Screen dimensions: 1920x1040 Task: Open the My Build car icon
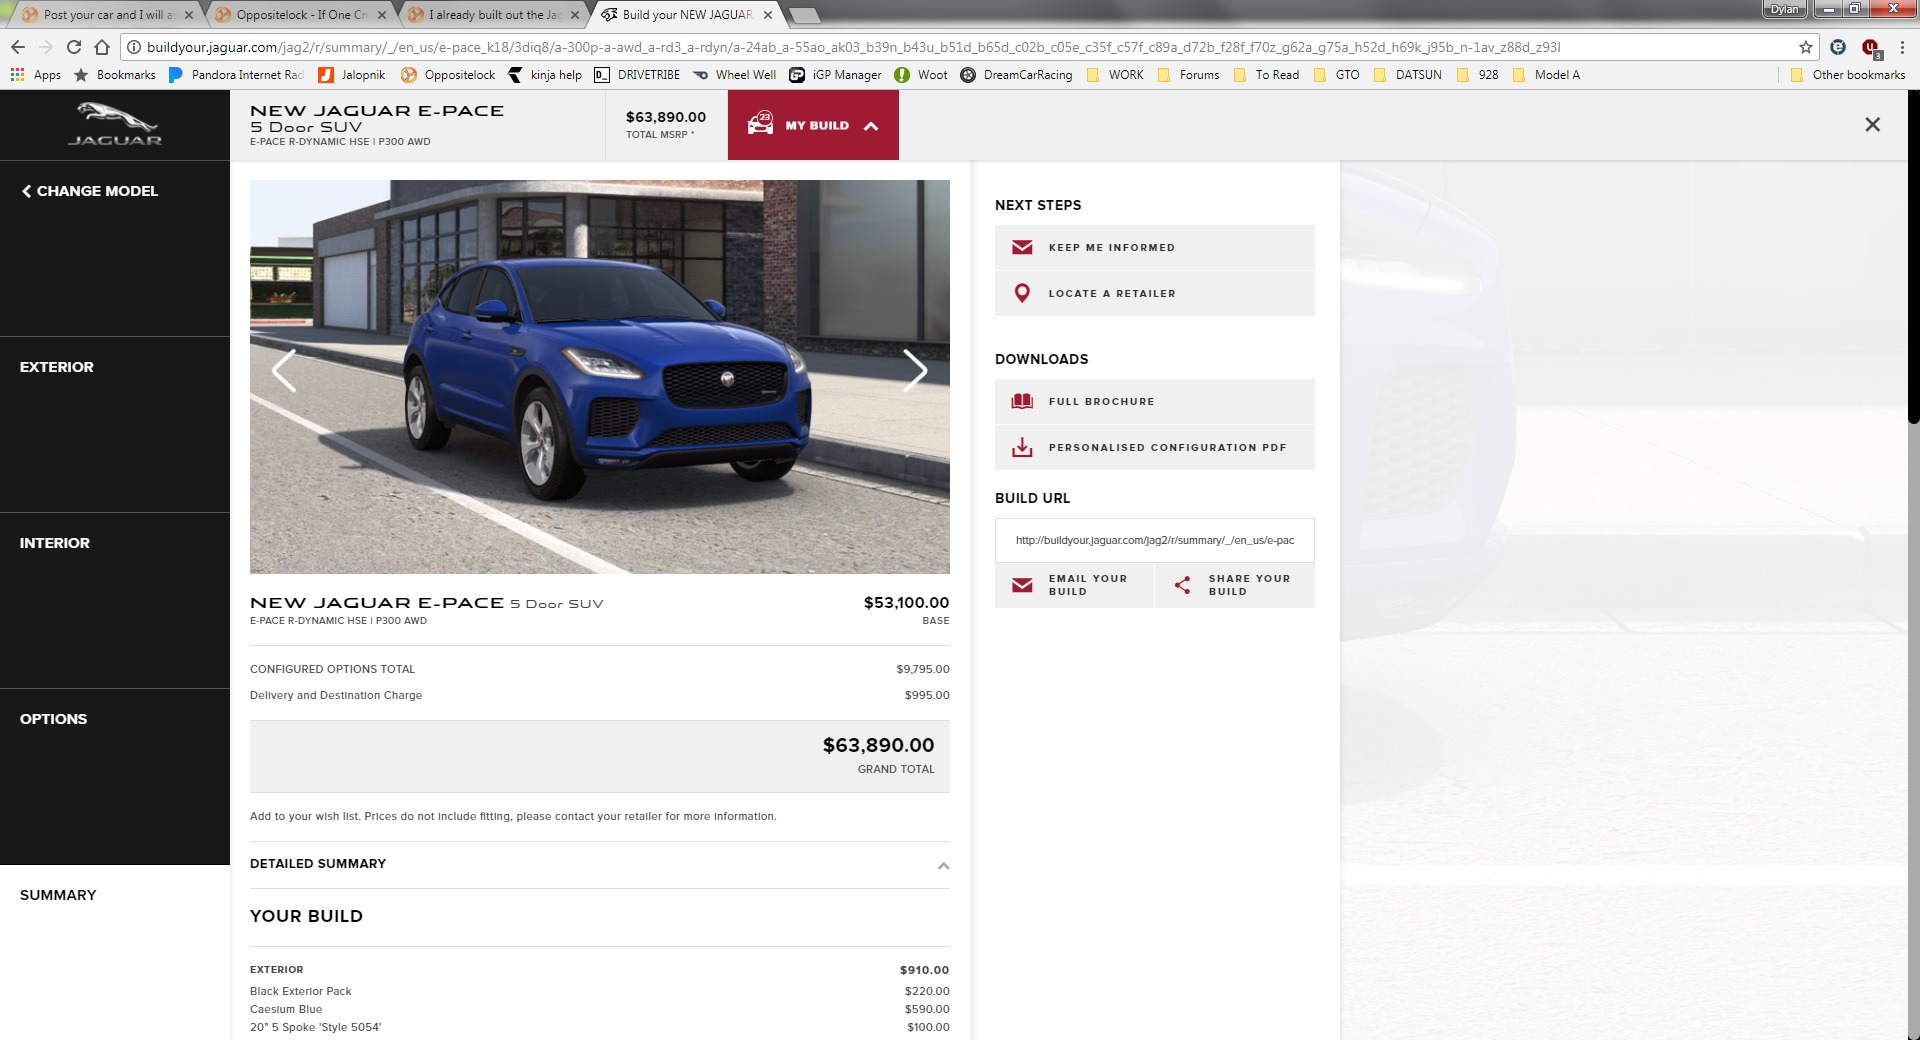coord(760,124)
